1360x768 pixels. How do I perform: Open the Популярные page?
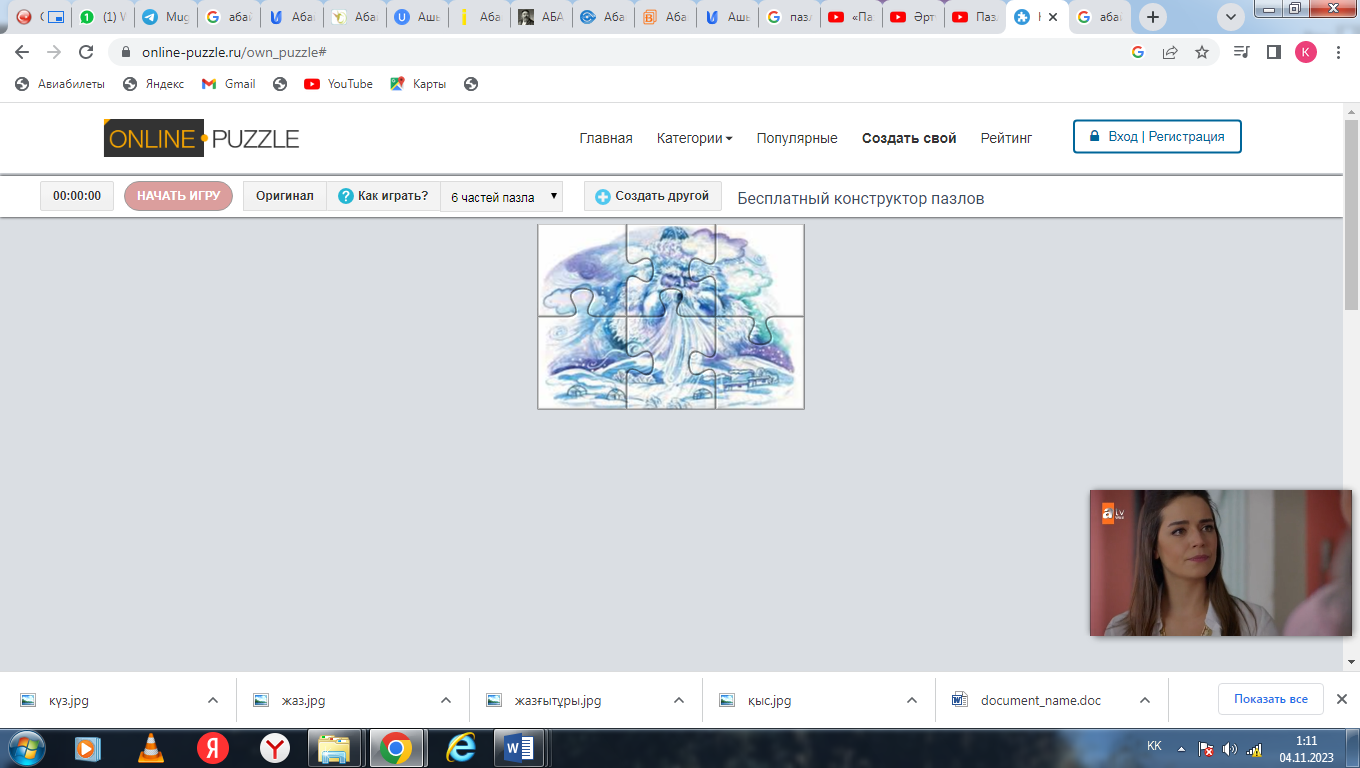click(x=797, y=138)
